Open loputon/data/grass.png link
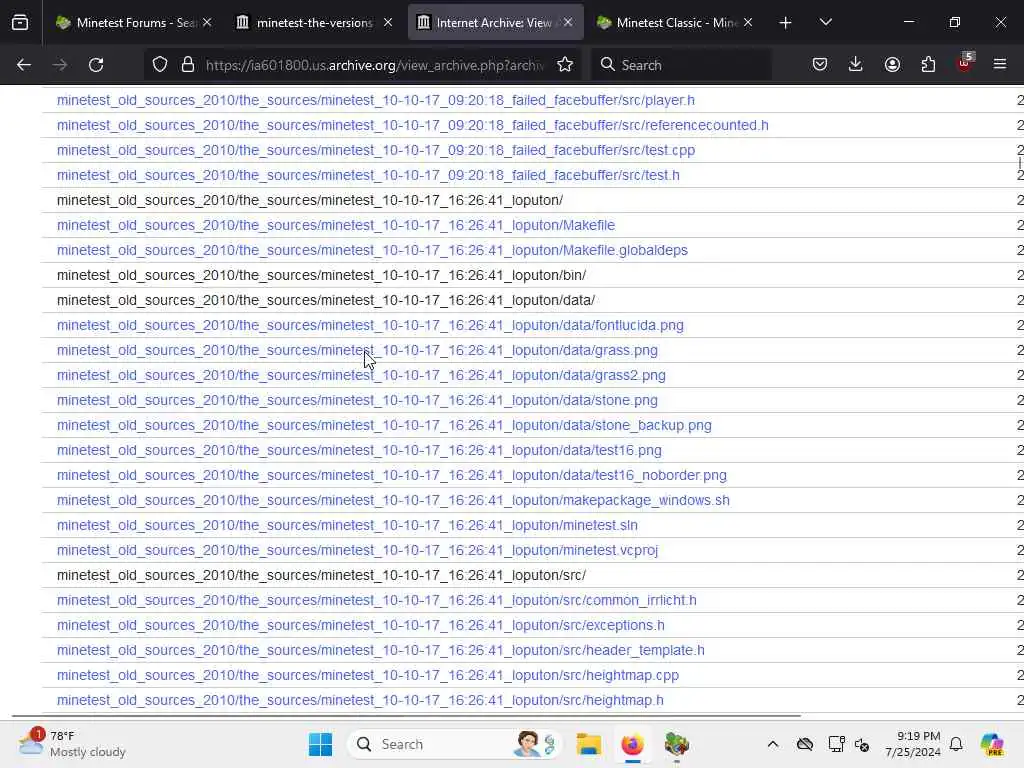The image size is (1024, 768). [357, 350]
